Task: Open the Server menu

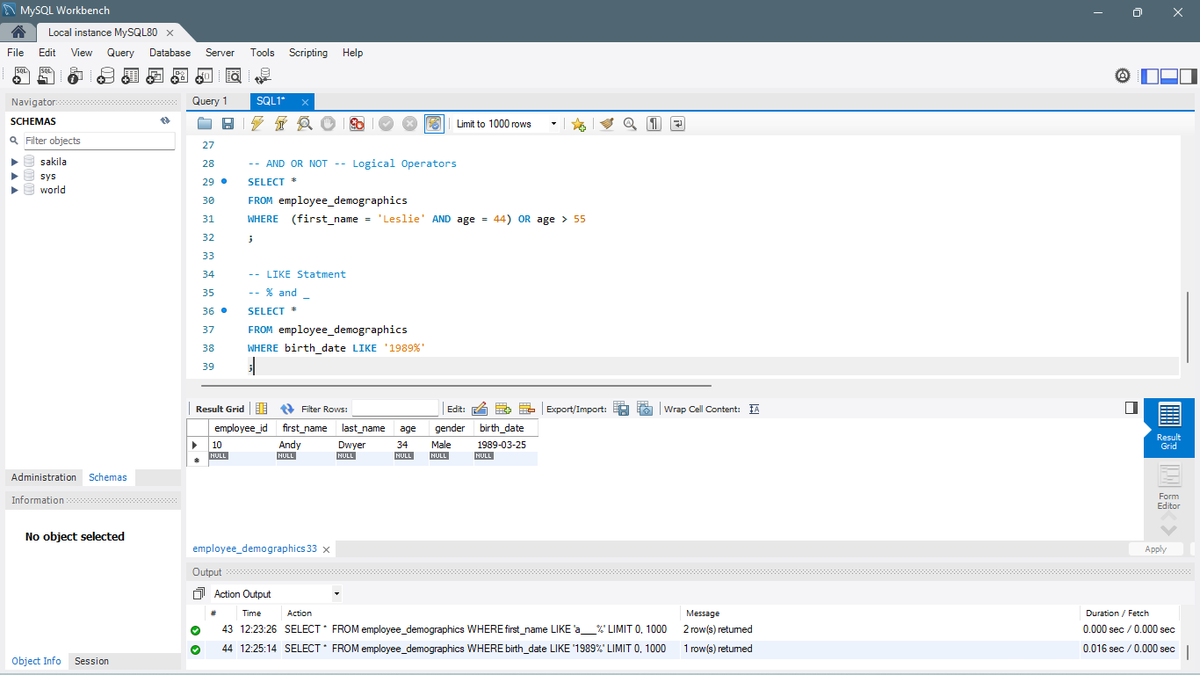Action: [x=220, y=52]
